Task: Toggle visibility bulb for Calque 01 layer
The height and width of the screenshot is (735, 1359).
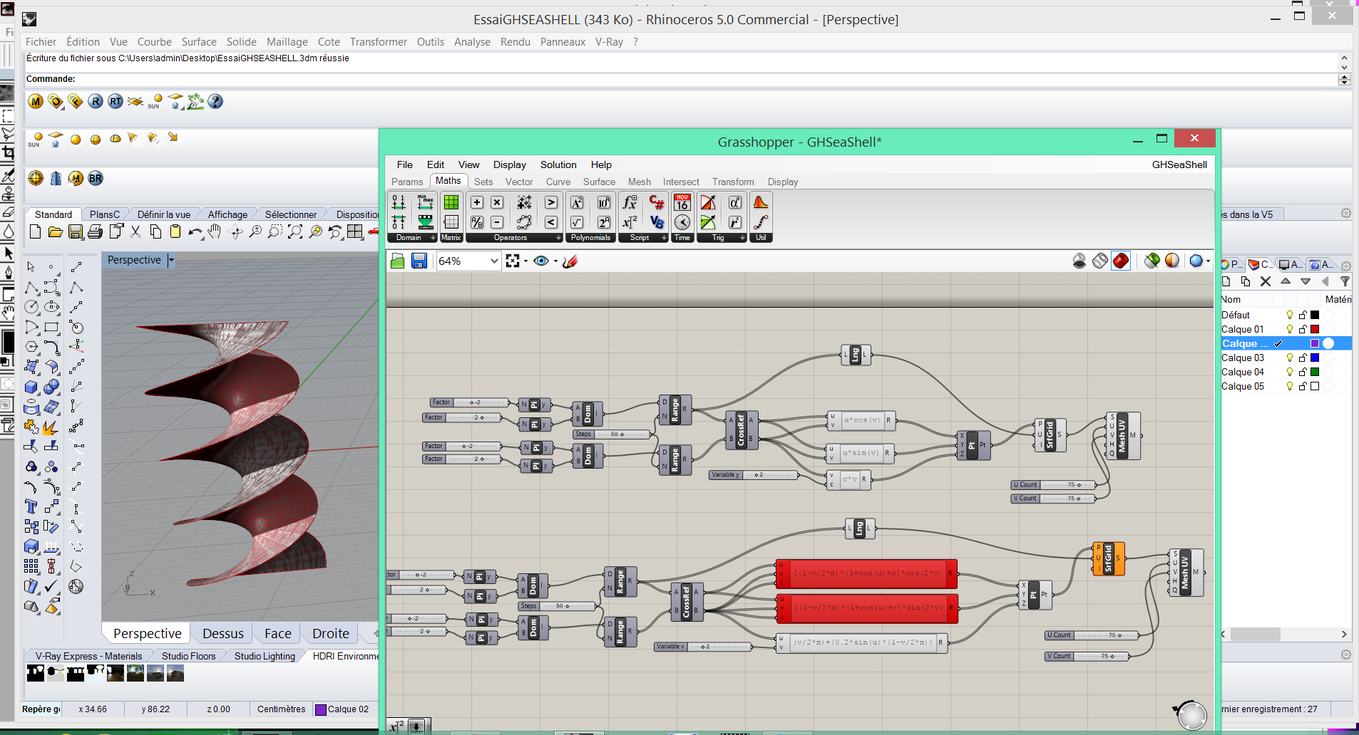Action: (1290, 329)
